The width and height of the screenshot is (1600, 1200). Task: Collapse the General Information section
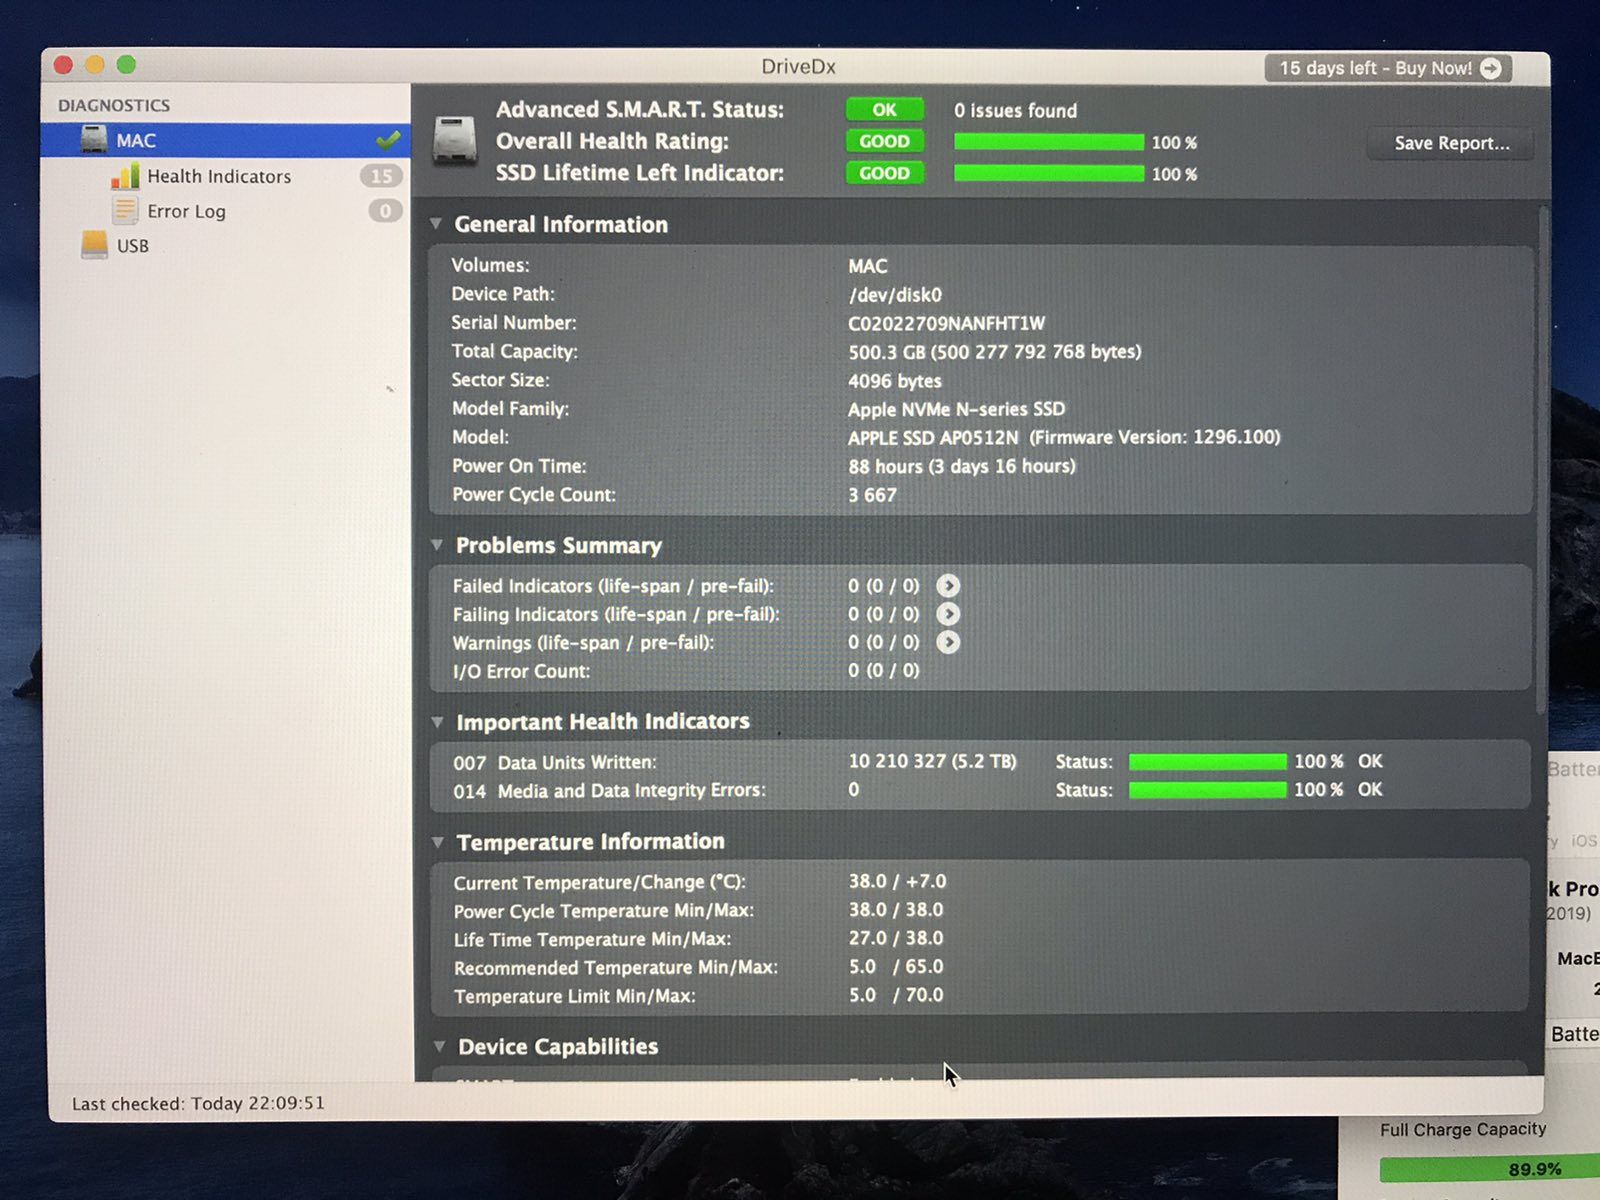click(x=436, y=224)
